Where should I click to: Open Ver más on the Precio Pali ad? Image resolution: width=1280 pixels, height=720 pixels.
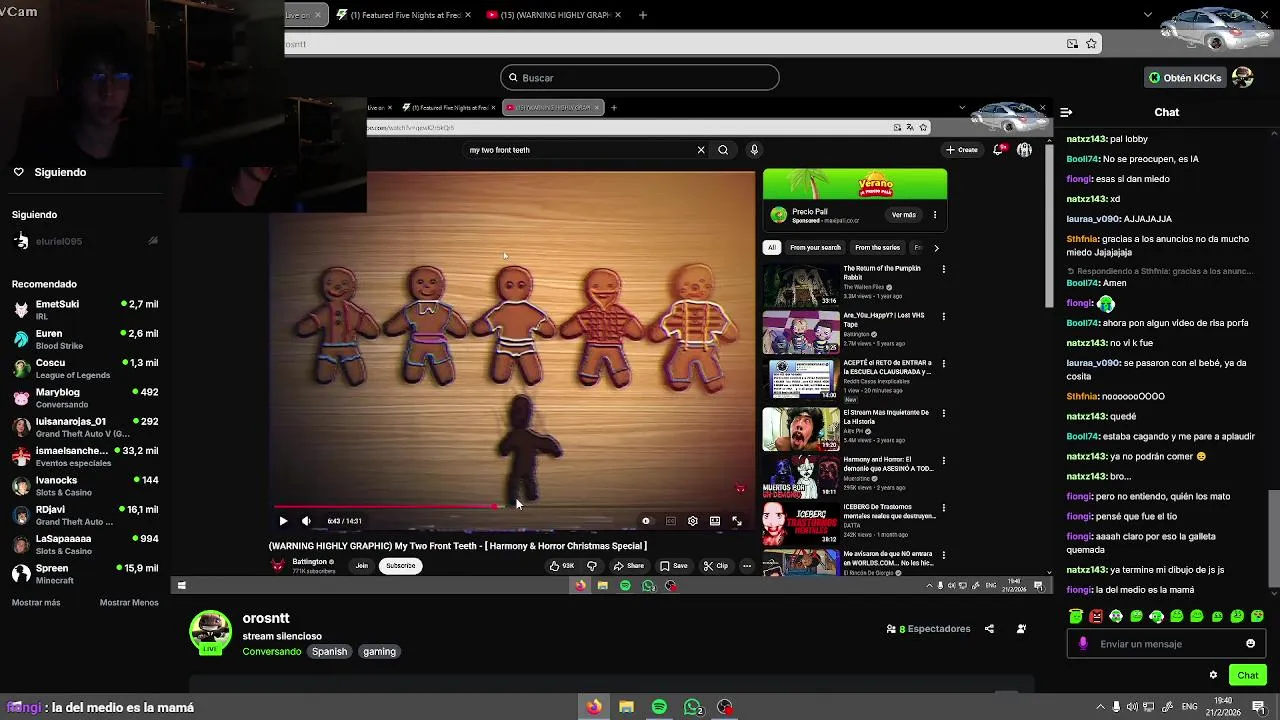[x=904, y=215]
